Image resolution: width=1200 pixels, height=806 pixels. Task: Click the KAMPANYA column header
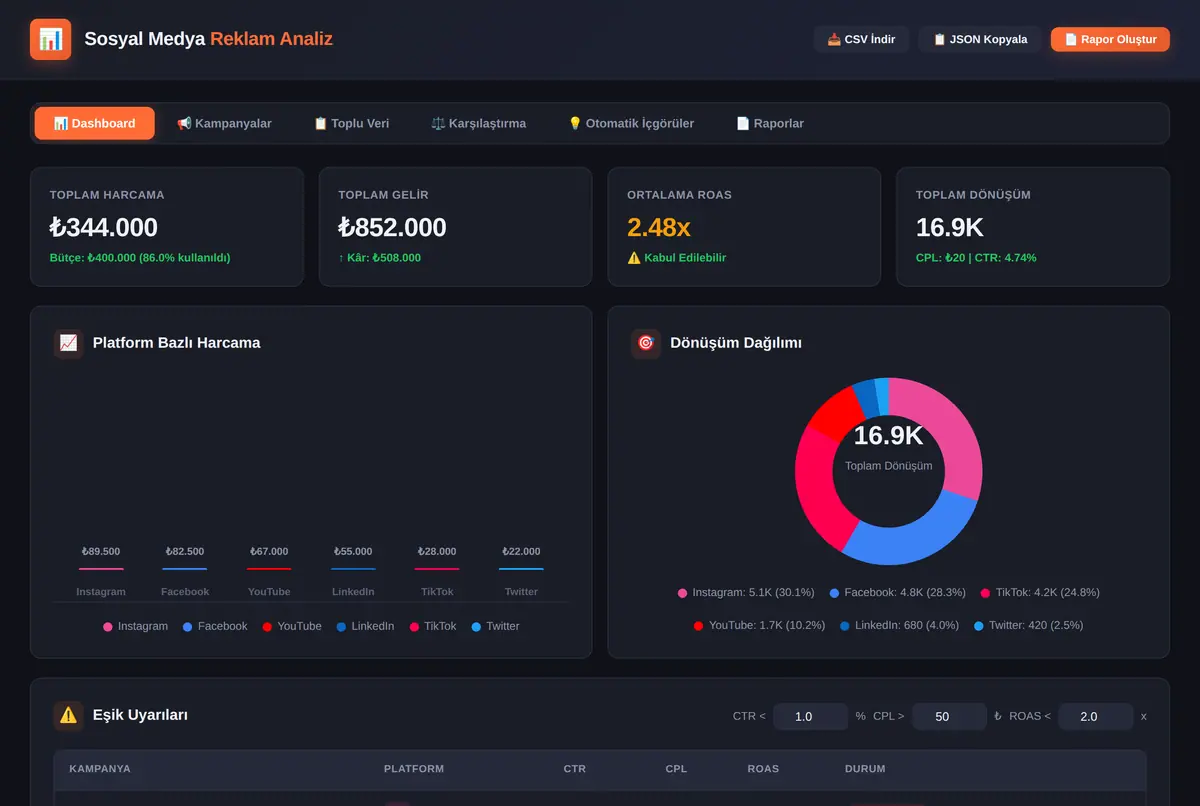coord(100,769)
